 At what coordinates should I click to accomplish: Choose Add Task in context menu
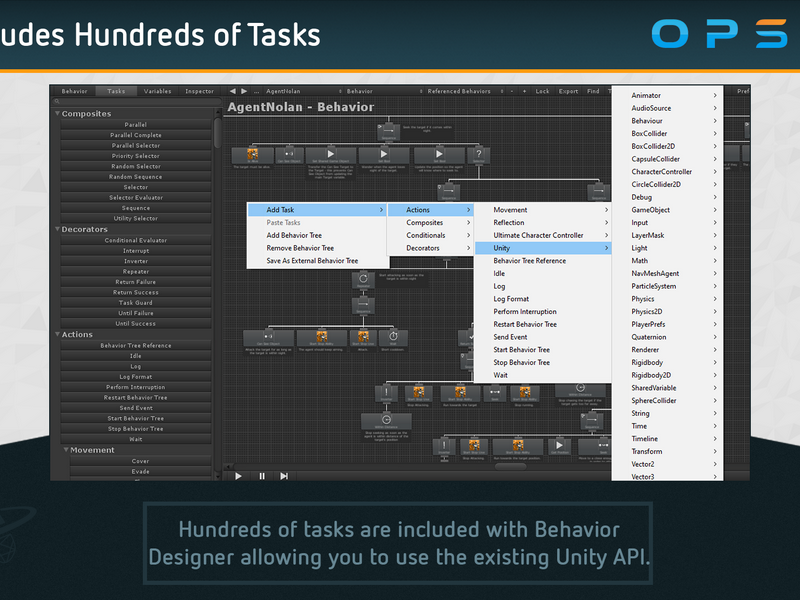pos(317,210)
